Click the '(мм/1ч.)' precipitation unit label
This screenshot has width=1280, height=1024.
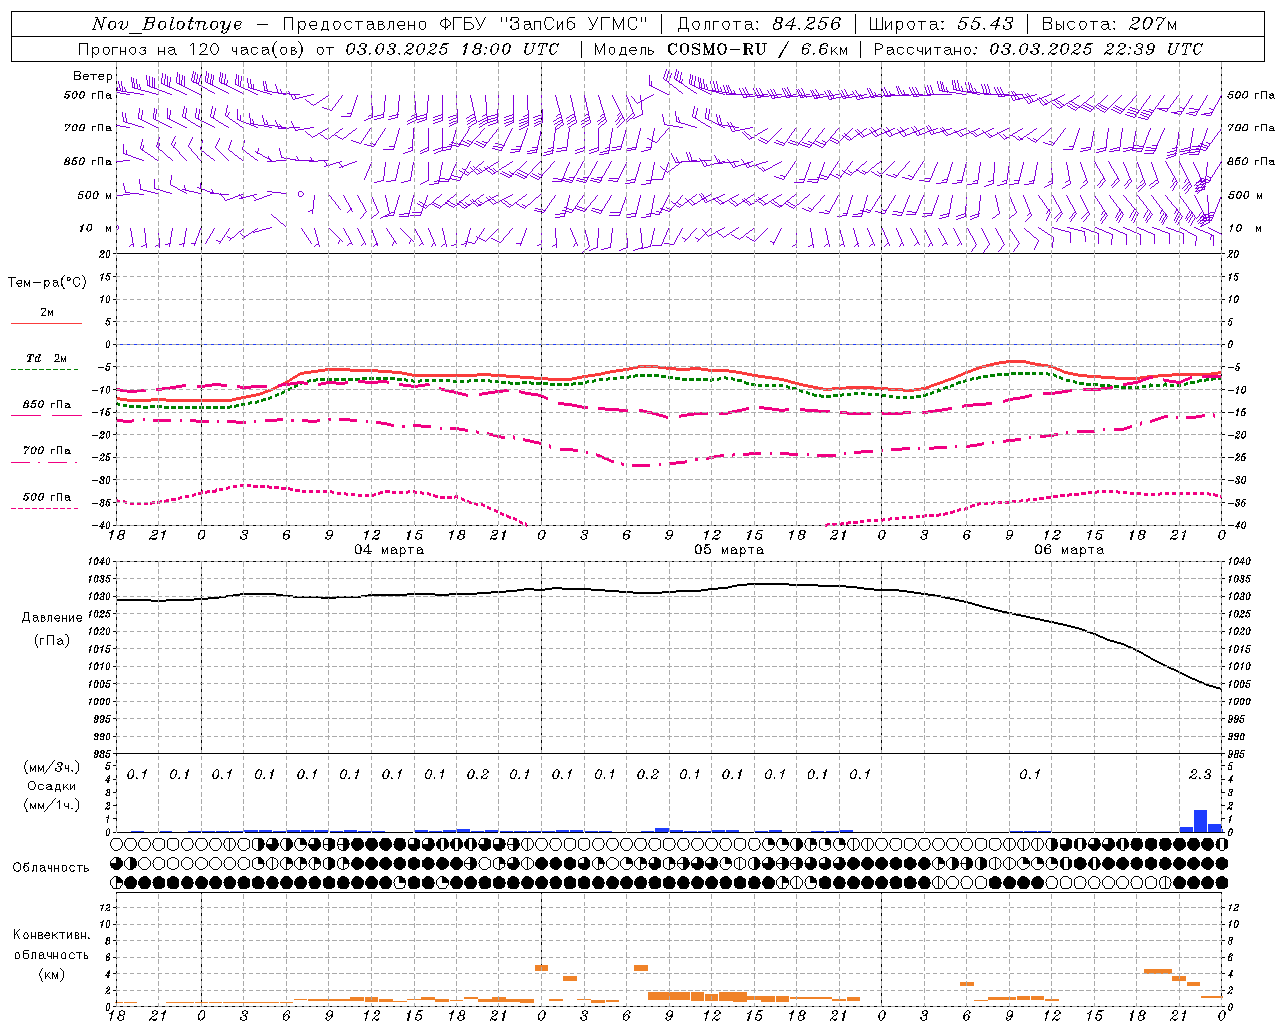coord(52,805)
